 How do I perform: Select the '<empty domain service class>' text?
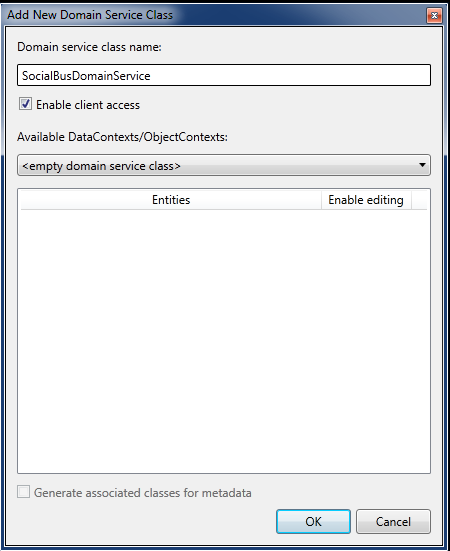click(x=101, y=166)
